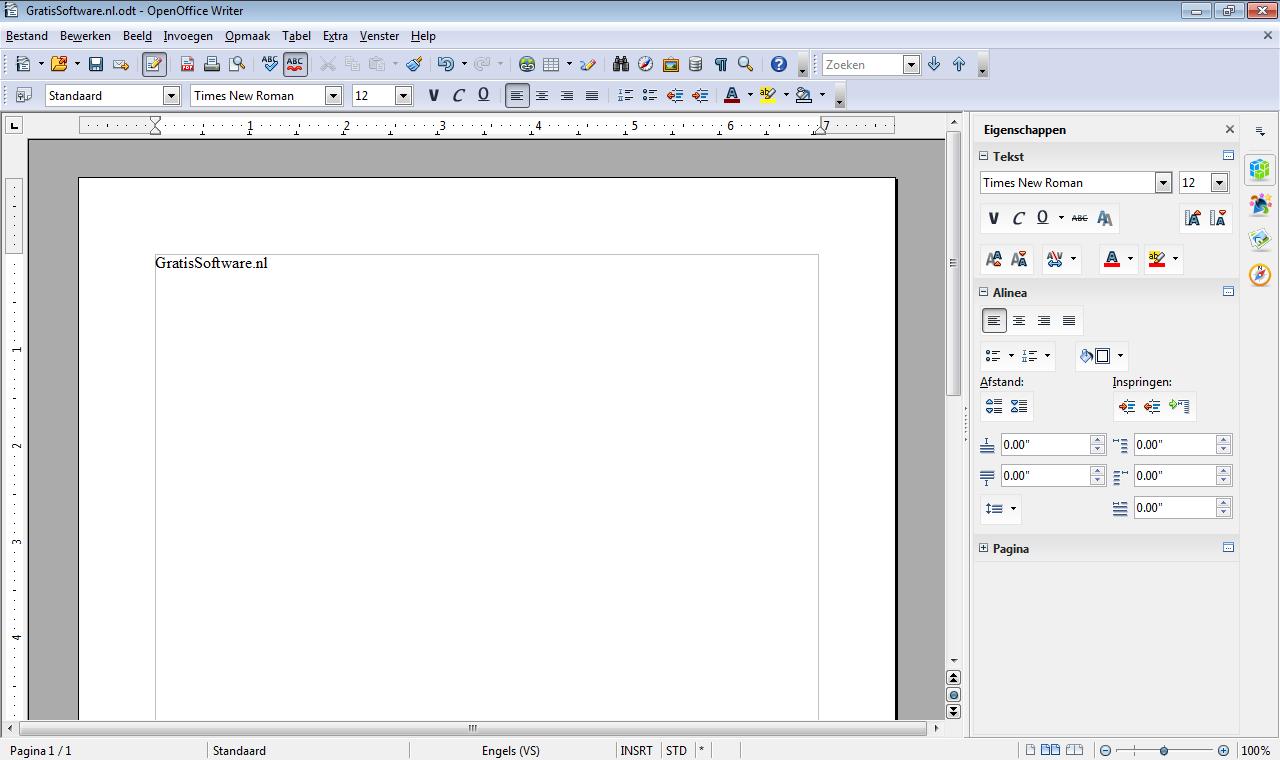Toggle AutoSpellcheck on the toolbar
The image size is (1280, 760).
295,64
